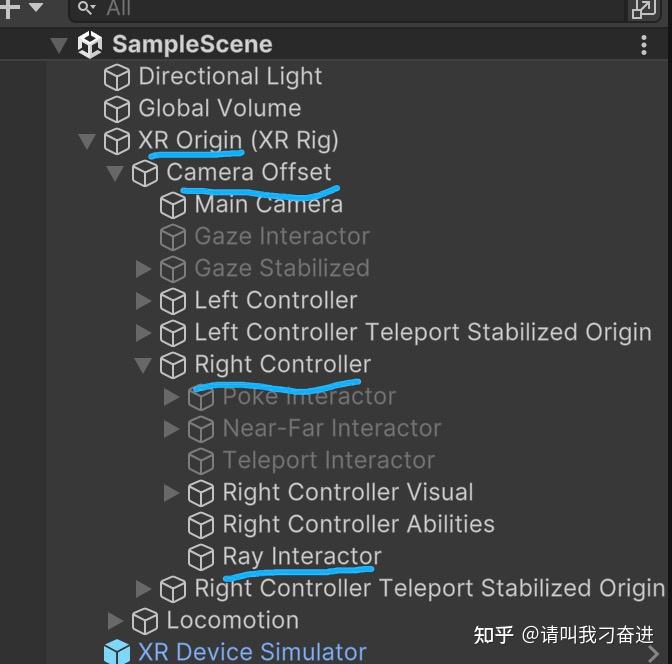Screen dimensions: 672x664
Task: Expand the Right Controller Visual object
Action: coord(171,493)
